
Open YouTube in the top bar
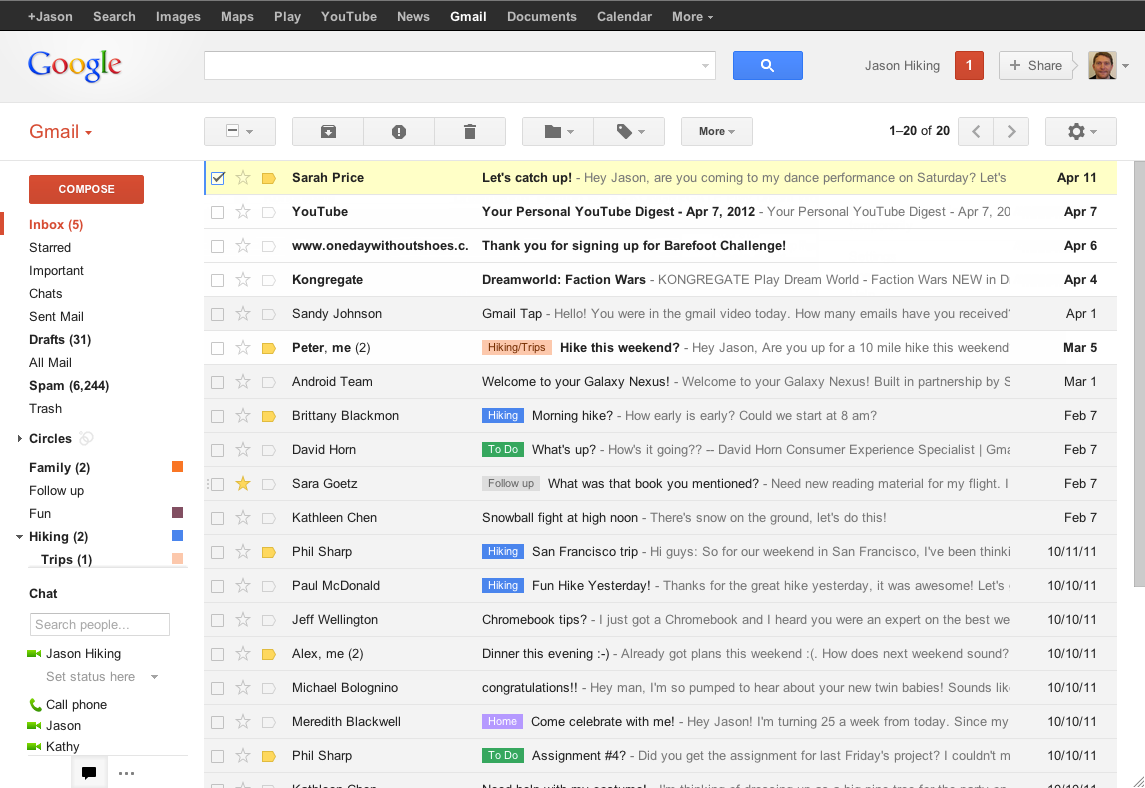349,16
